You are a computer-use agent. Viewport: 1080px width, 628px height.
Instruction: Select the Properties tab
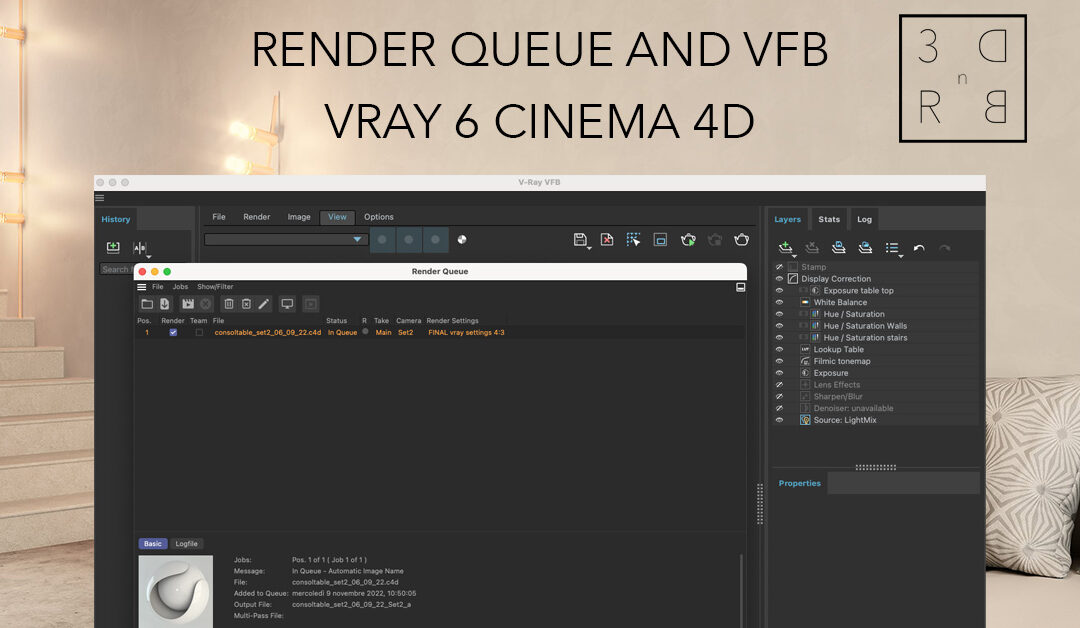pos(800,483)
